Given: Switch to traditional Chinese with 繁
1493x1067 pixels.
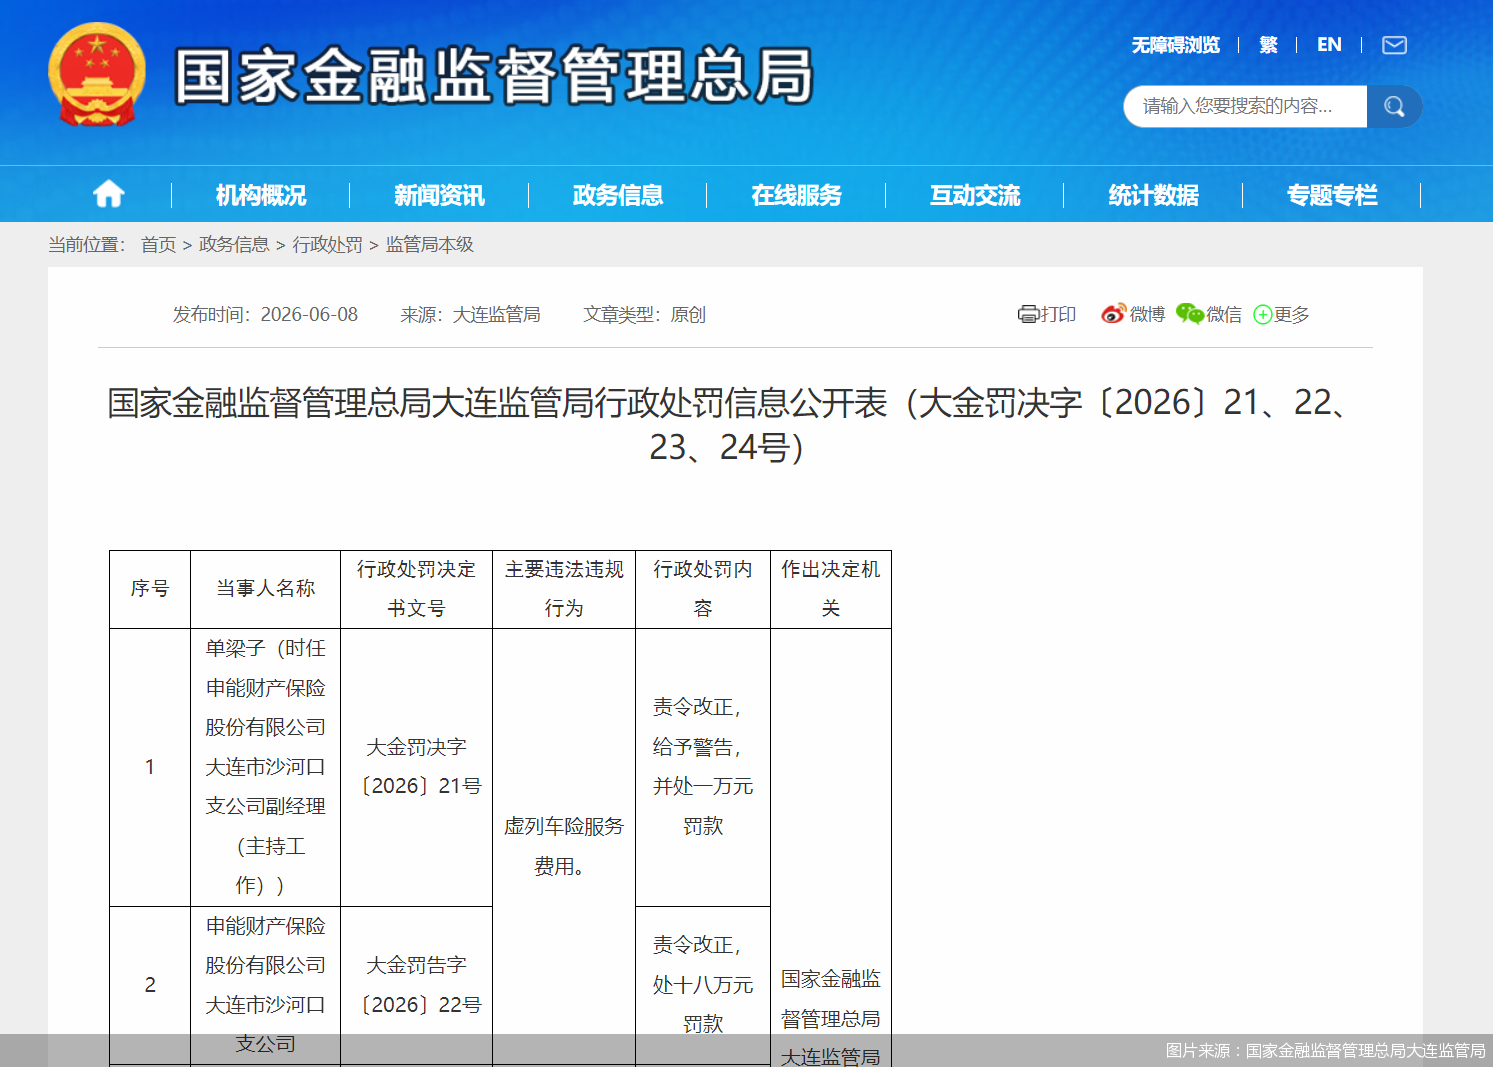Looking at the screenshot, I should pyautogui.click(x=1268, y=45).
